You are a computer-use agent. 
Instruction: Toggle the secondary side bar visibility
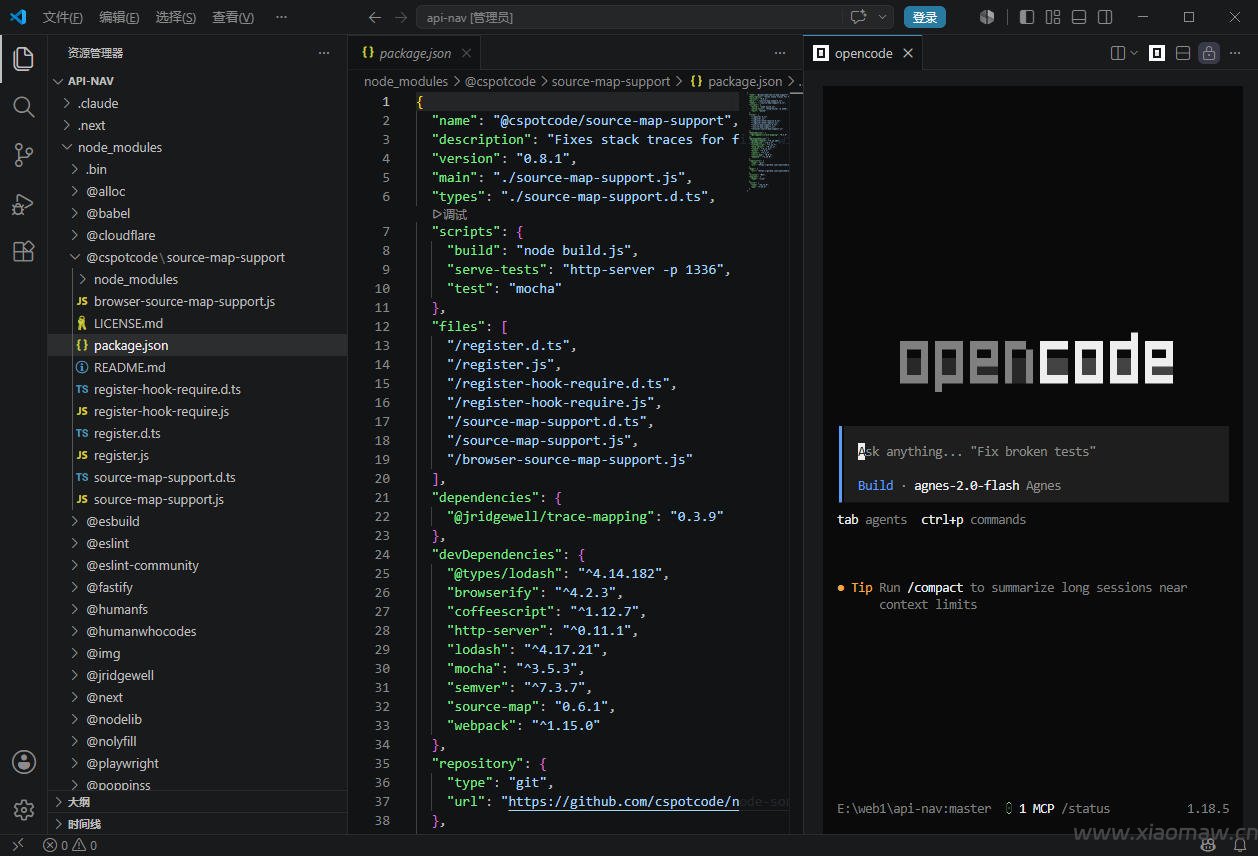click(x=1105, y=17)
